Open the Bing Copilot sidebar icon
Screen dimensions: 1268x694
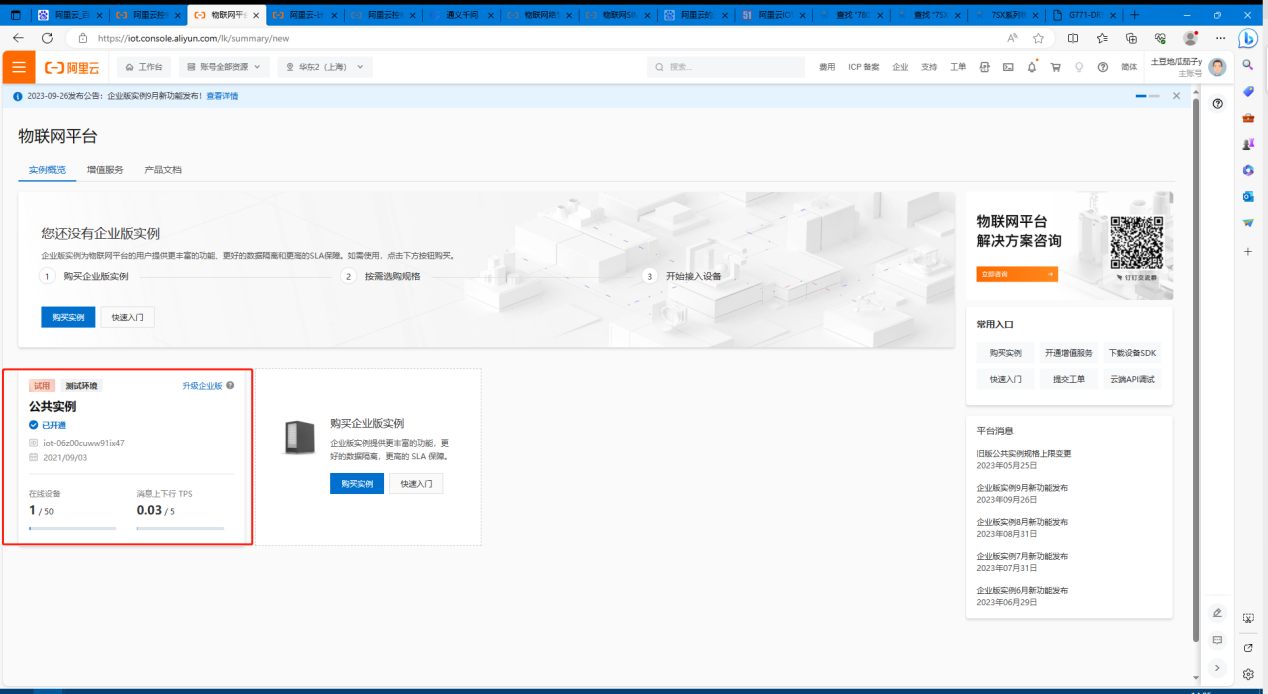pyautogui.click(x=1248, y=38)
